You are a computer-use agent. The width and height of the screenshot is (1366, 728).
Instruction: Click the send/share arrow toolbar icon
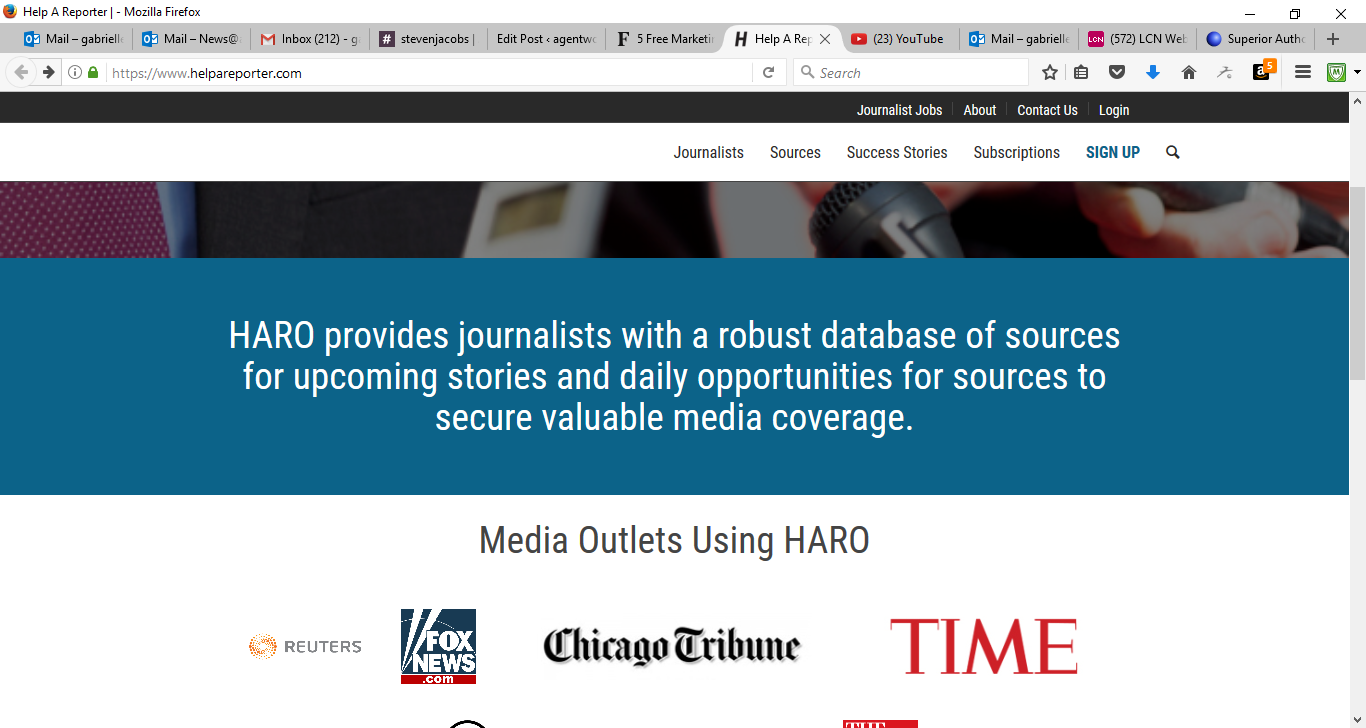(x=1225, y=72)
